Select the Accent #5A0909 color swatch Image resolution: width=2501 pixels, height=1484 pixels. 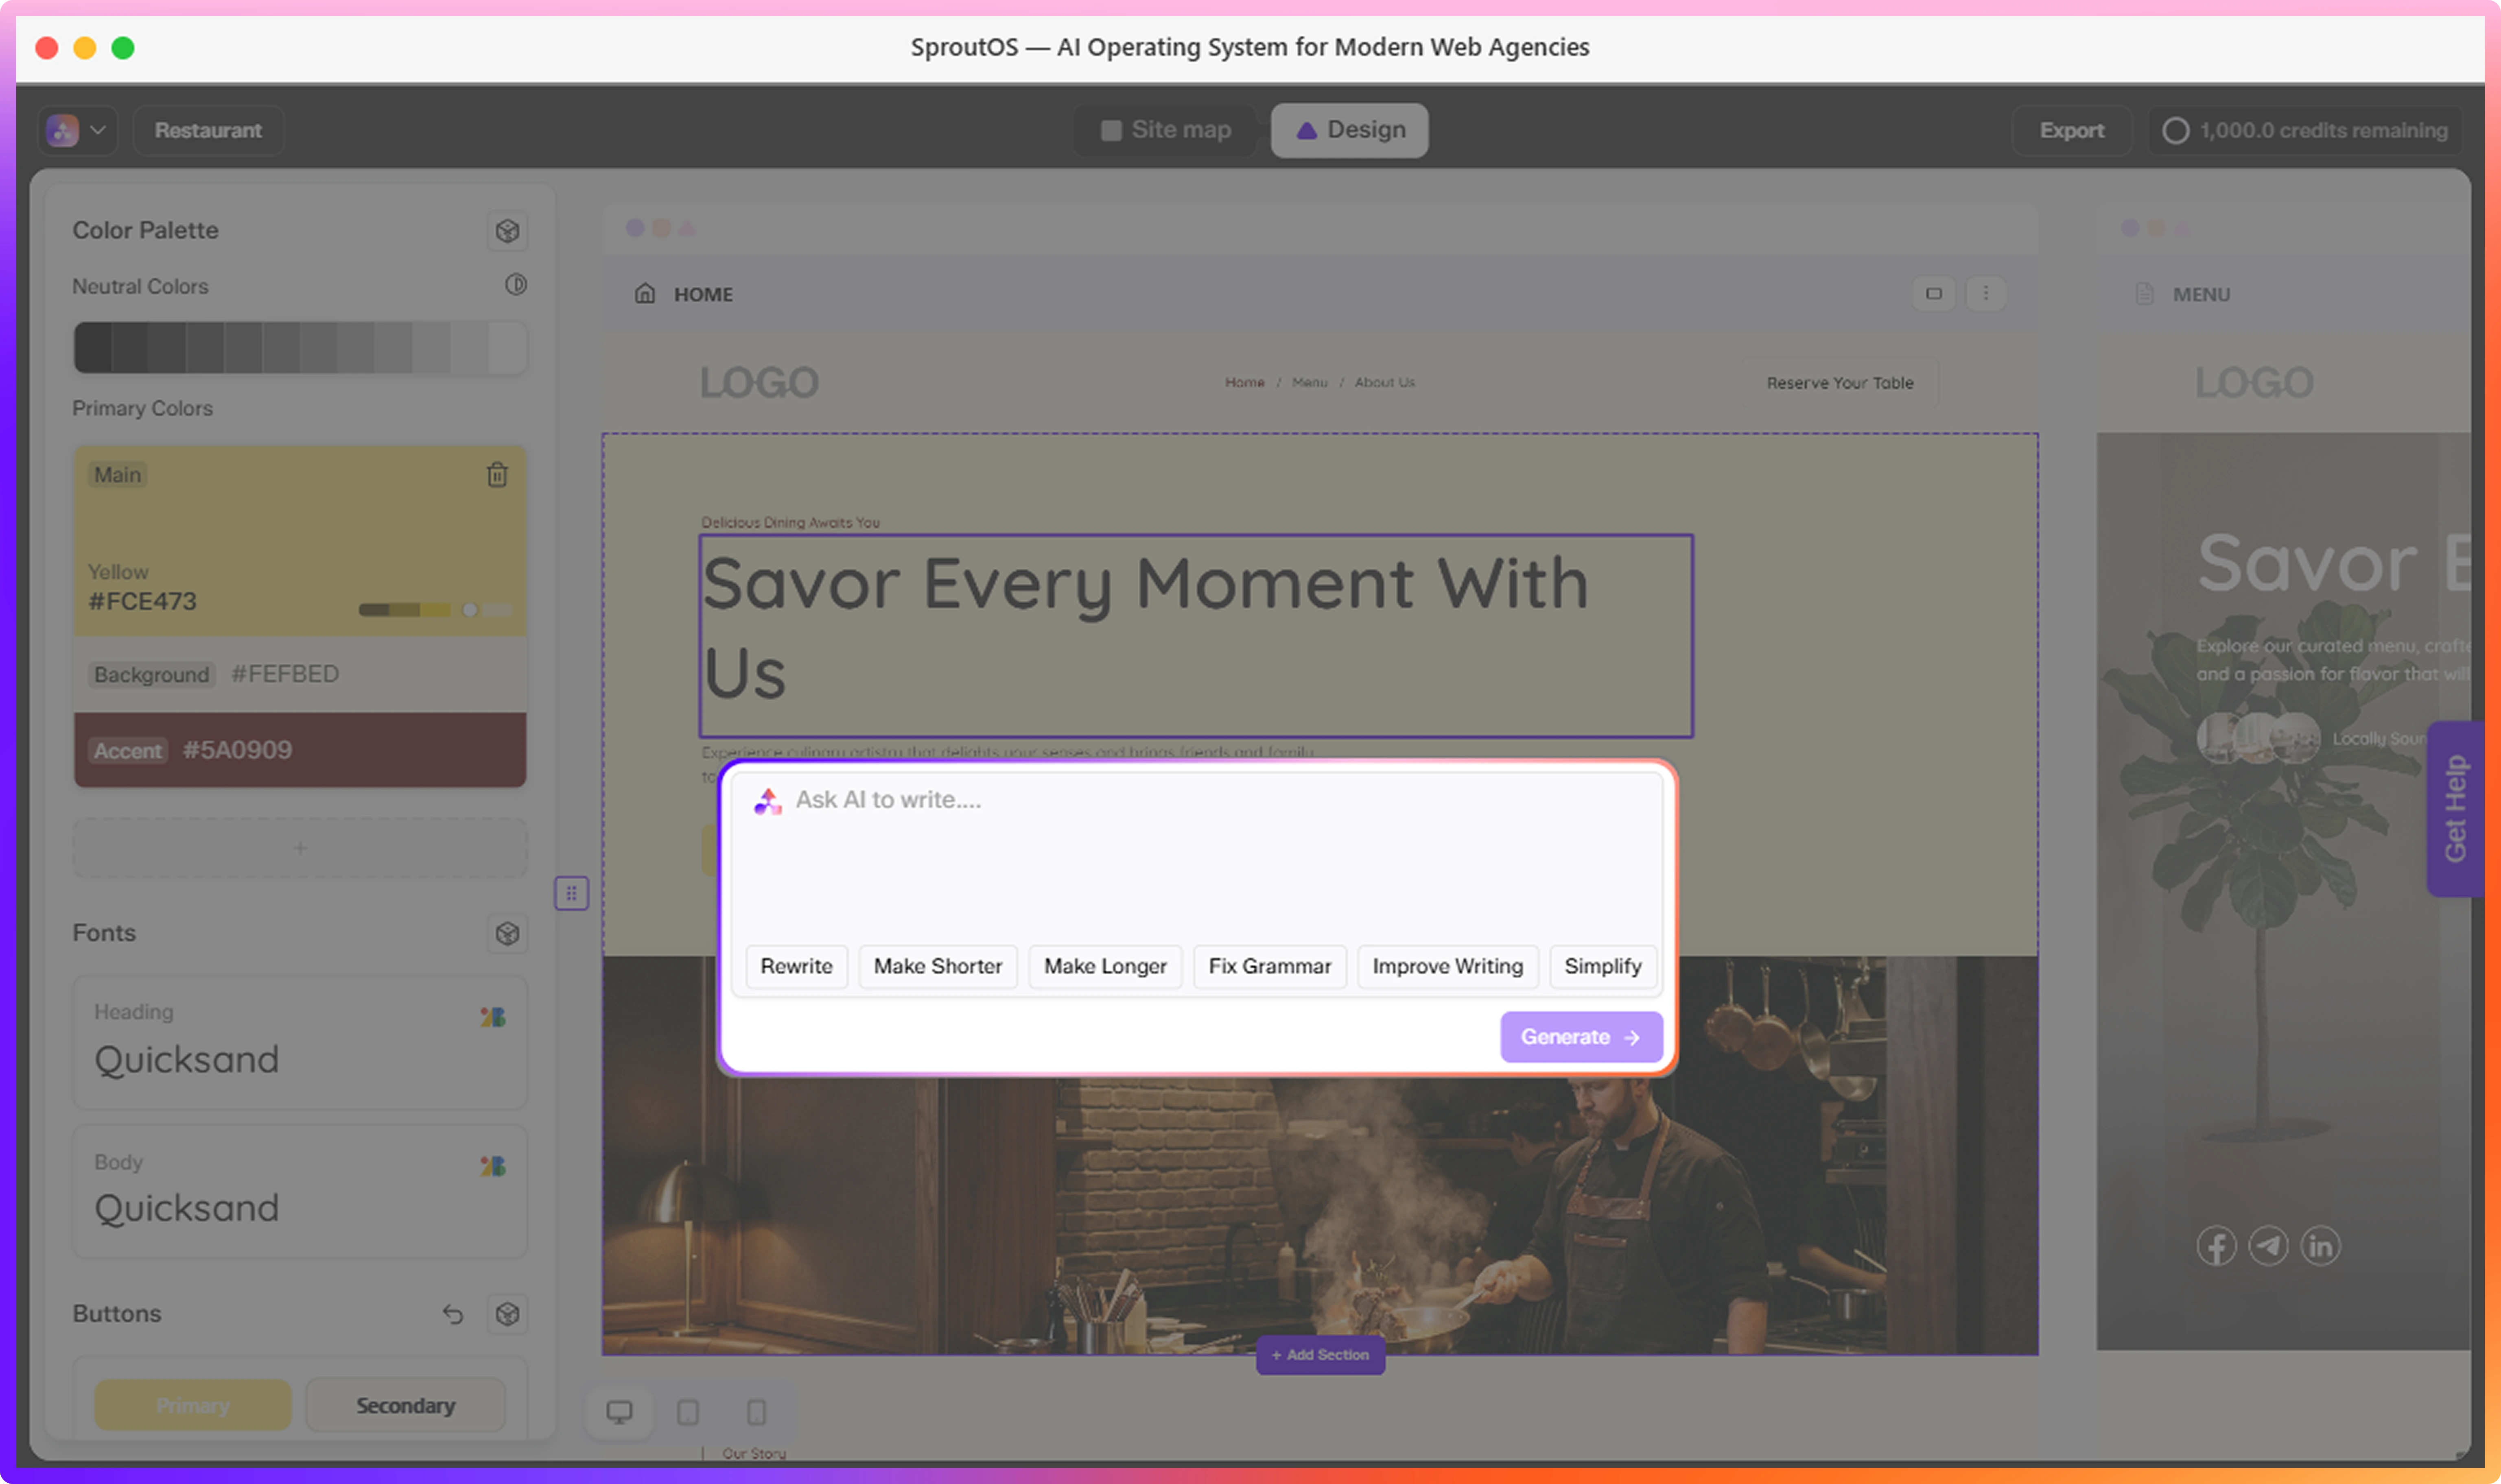tap(300, 750)
